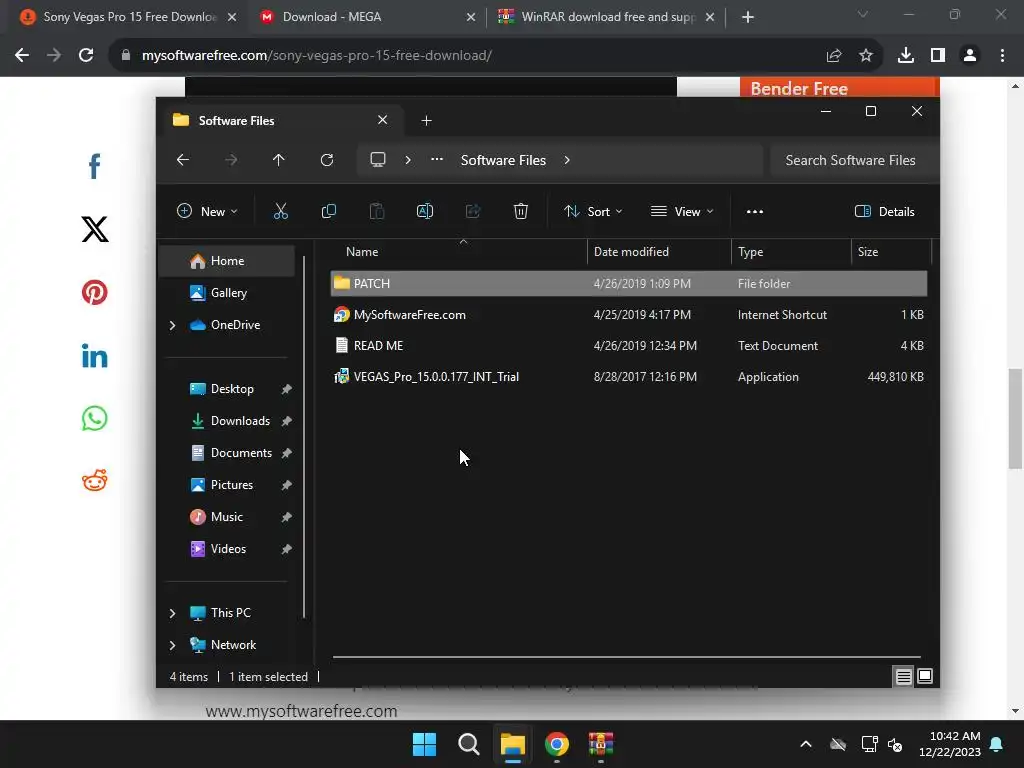1024x768 pixels.
Task: Click the Share icon in File Explorer toolbar
Action: [x=473, y=211]
